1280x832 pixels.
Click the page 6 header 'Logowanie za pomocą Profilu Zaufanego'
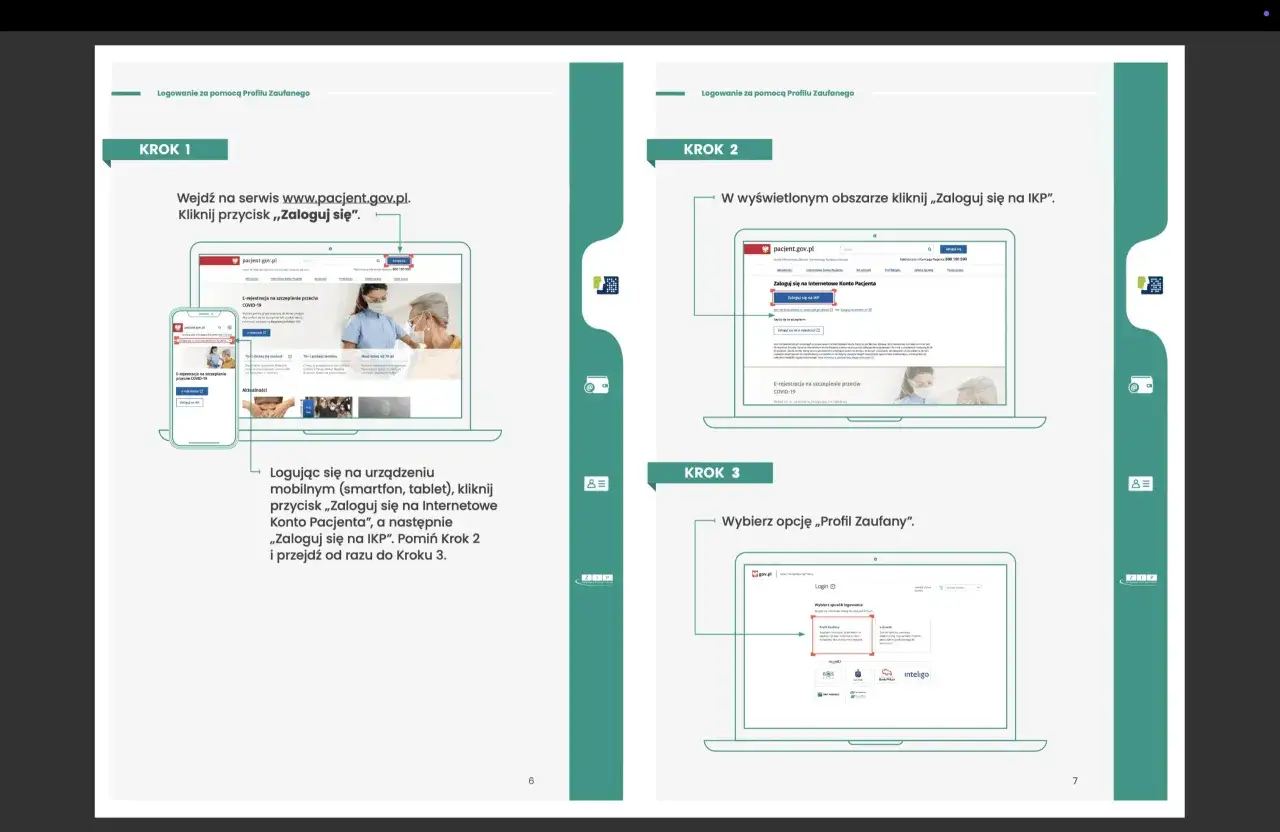coord(233,93)
